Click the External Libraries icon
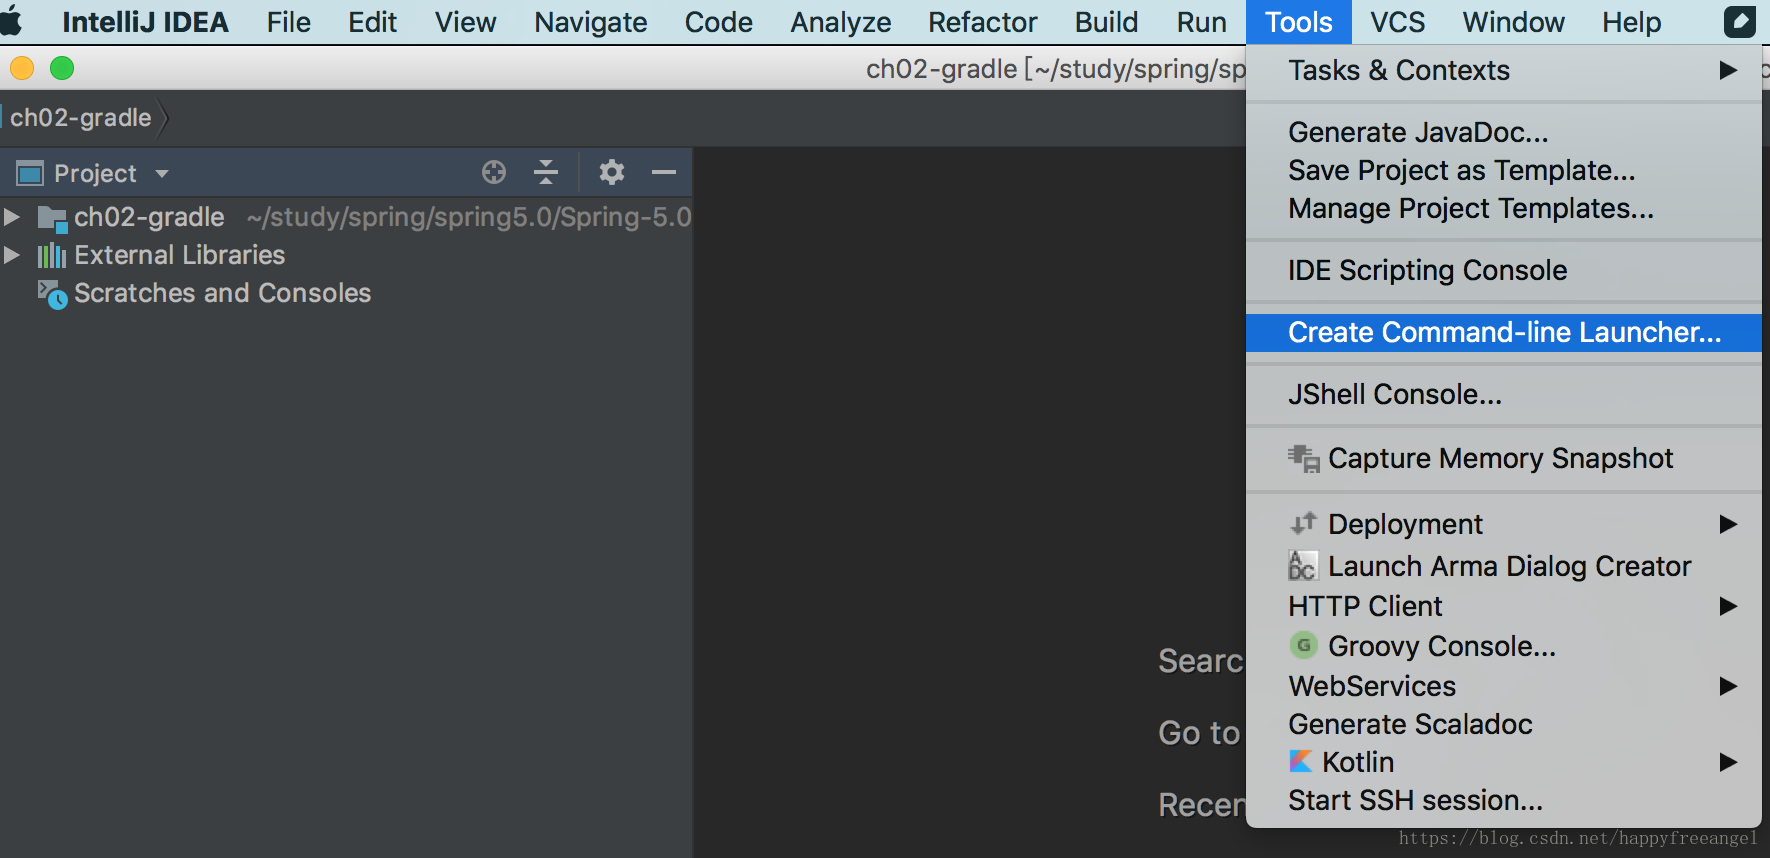1770x858 pixels. coord(52,256)
